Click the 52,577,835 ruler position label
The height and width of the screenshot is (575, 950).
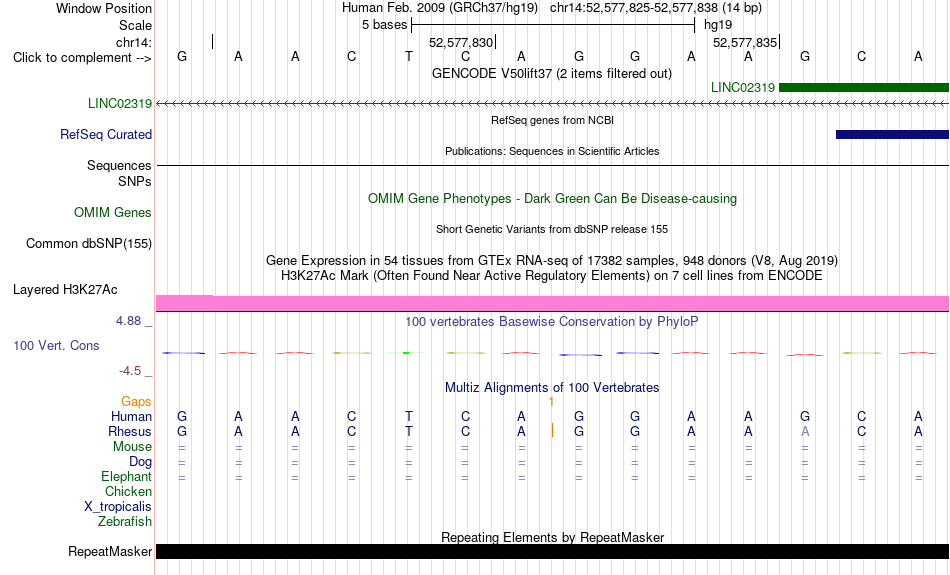click(745, 42)
